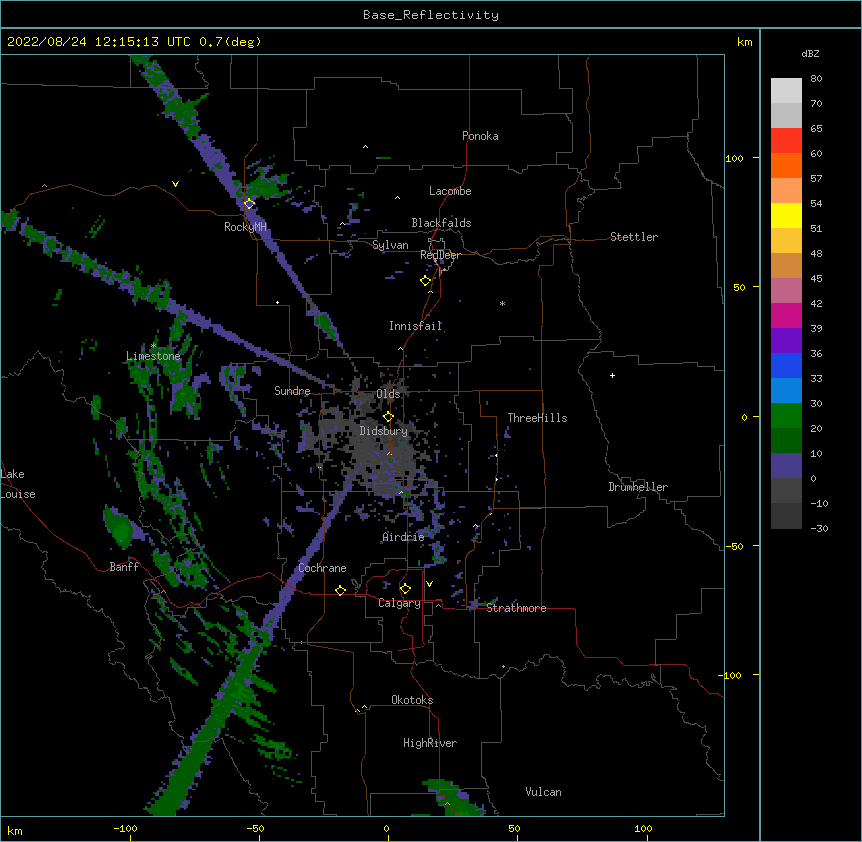Select the light gray 80-70 dBZ legend swatch
Image resolution: width=862 pixels, height=842 pixels.
coord(786,91)
